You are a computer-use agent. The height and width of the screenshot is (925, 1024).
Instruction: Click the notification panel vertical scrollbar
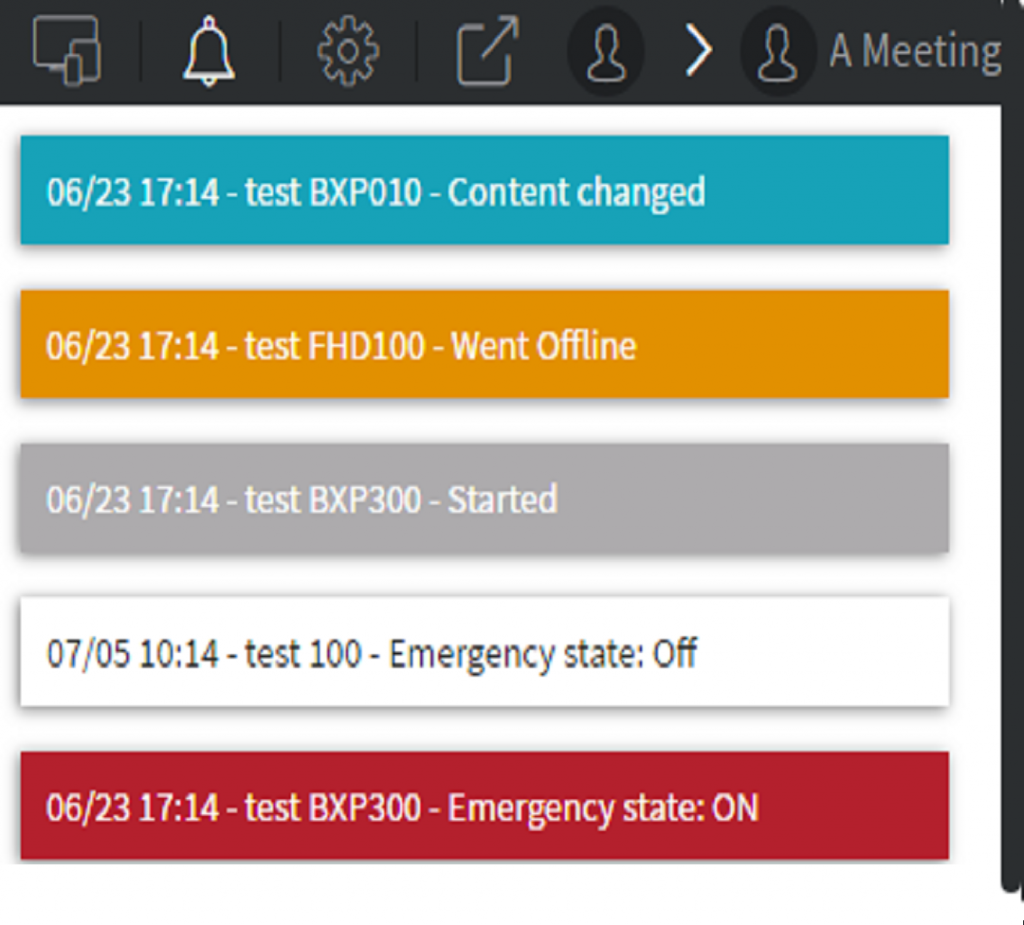[x=1011, y=496]
